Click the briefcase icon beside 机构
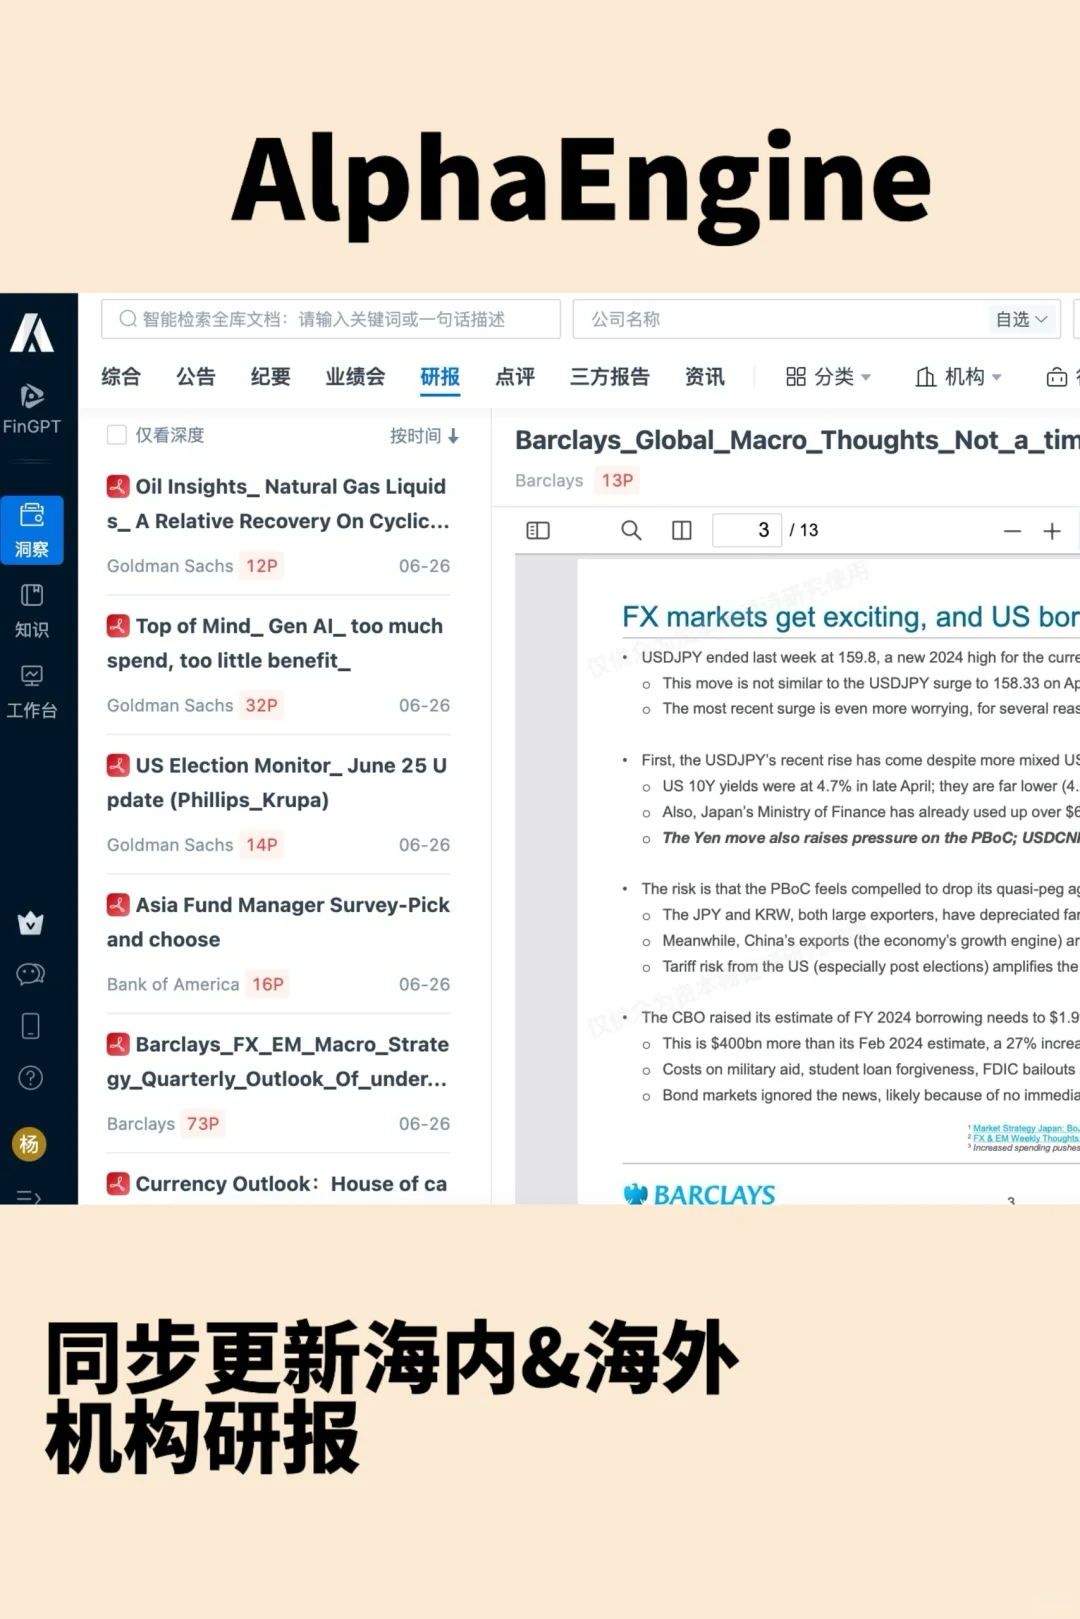Viewport: 1080px width, 1619px height. (1057, 377)
